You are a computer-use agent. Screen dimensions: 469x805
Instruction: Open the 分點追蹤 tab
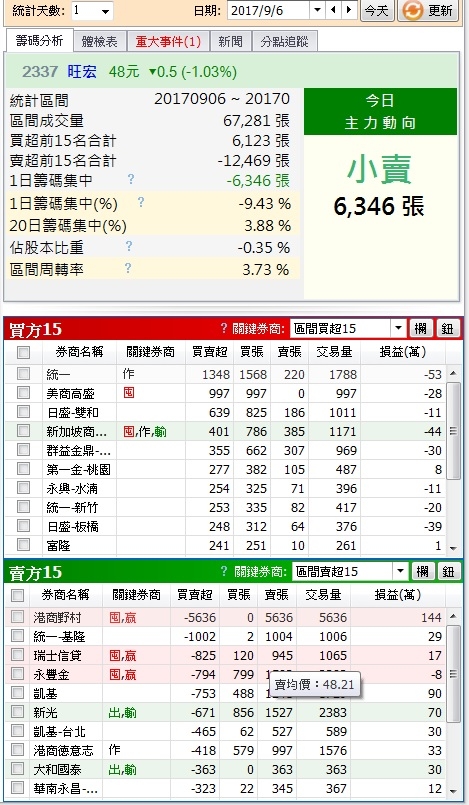point(284,42)
